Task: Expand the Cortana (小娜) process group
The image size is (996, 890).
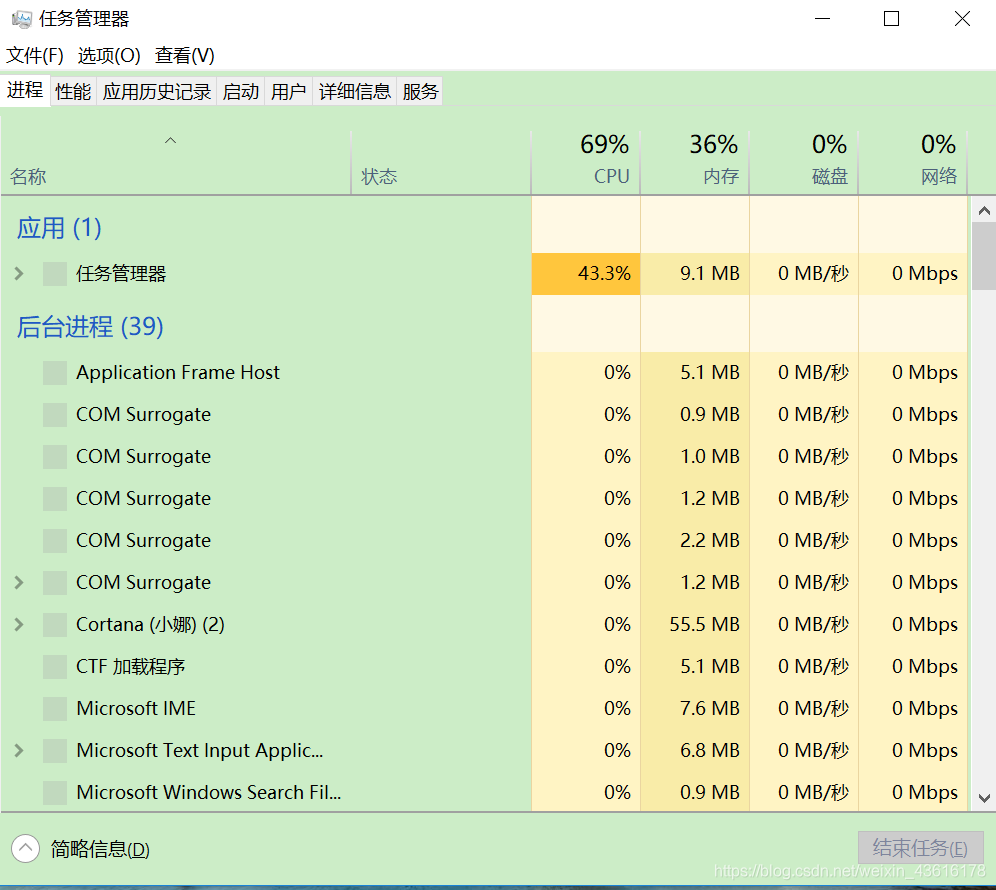Action: 18,624
